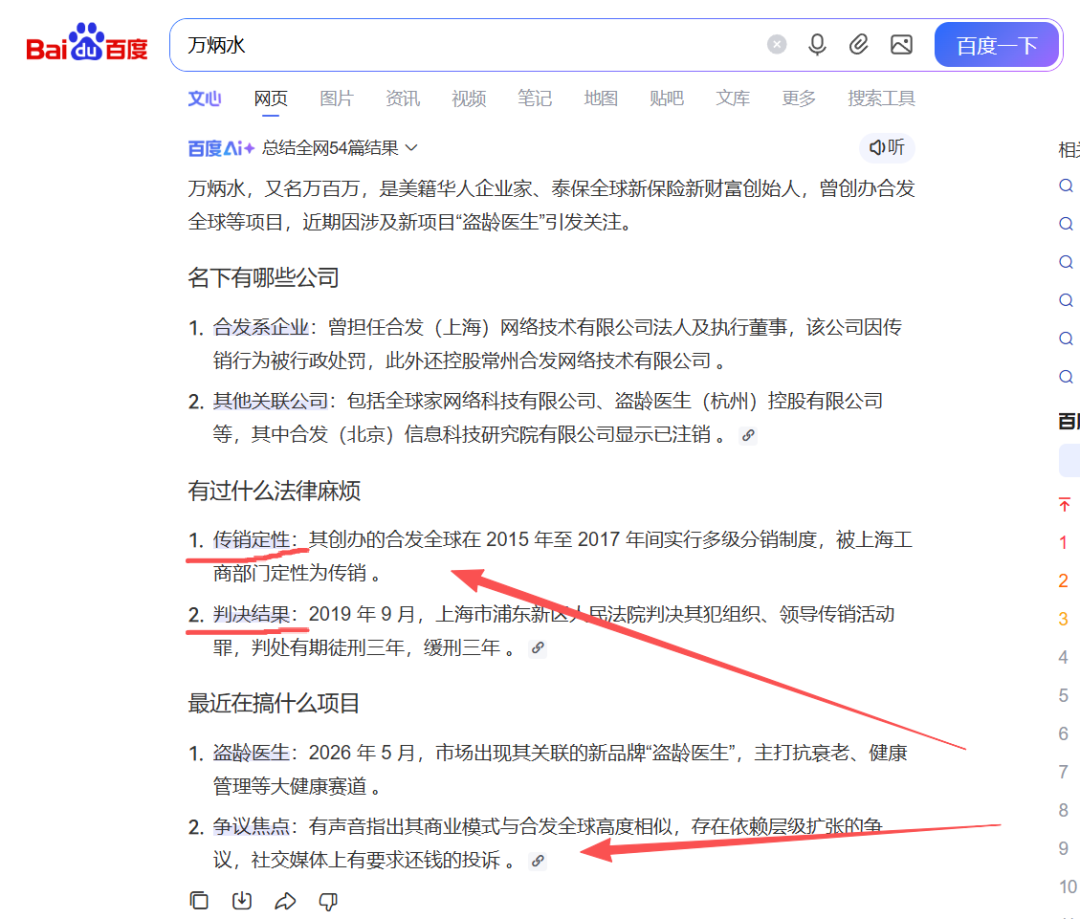The image size is (1080, 919).
Task: Click the Baidu logo
Action: click(87, 43)
